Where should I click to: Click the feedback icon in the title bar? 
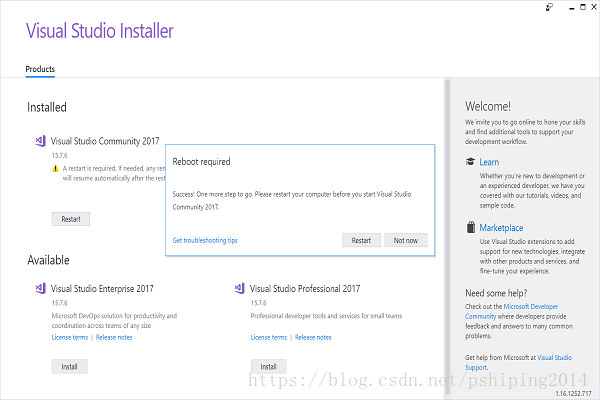pos(549,7)
